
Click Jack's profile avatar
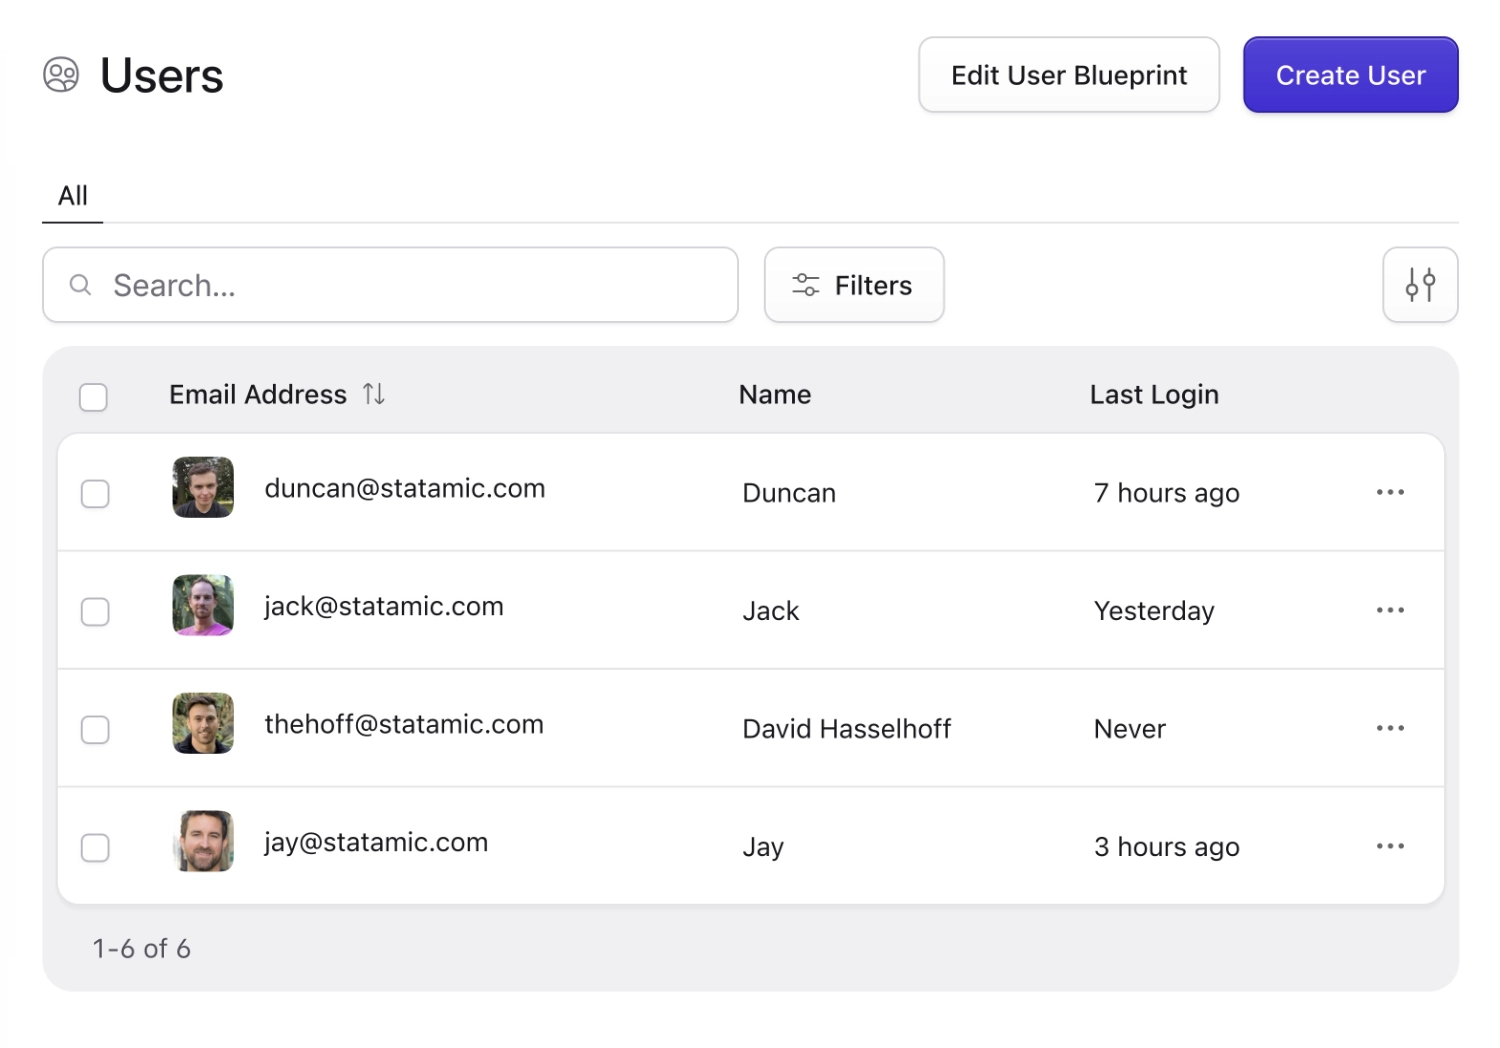tap(202, 605)
